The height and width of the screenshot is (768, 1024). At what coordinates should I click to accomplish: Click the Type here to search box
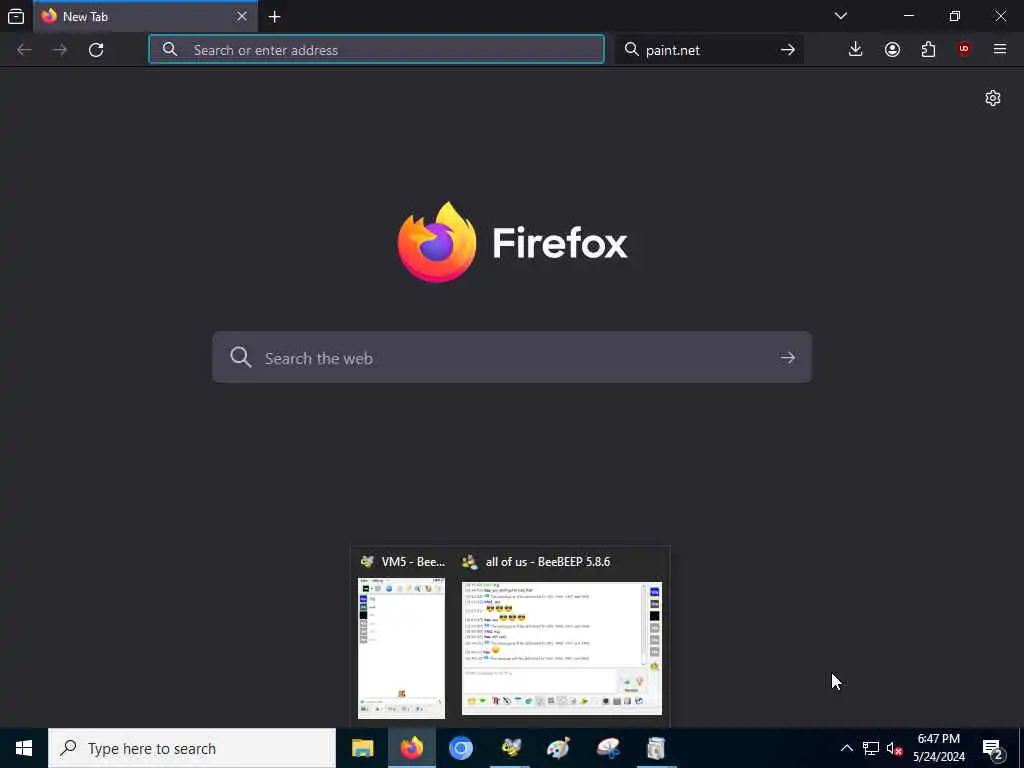point(192,748)
